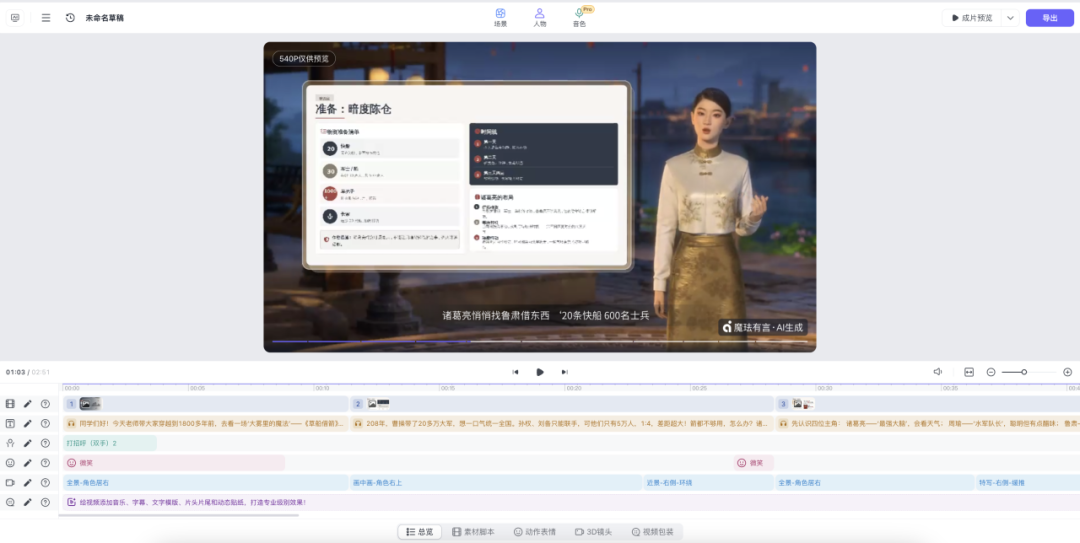
Task: Click the 540P仅供预览 badge
Action: (304, 59)
